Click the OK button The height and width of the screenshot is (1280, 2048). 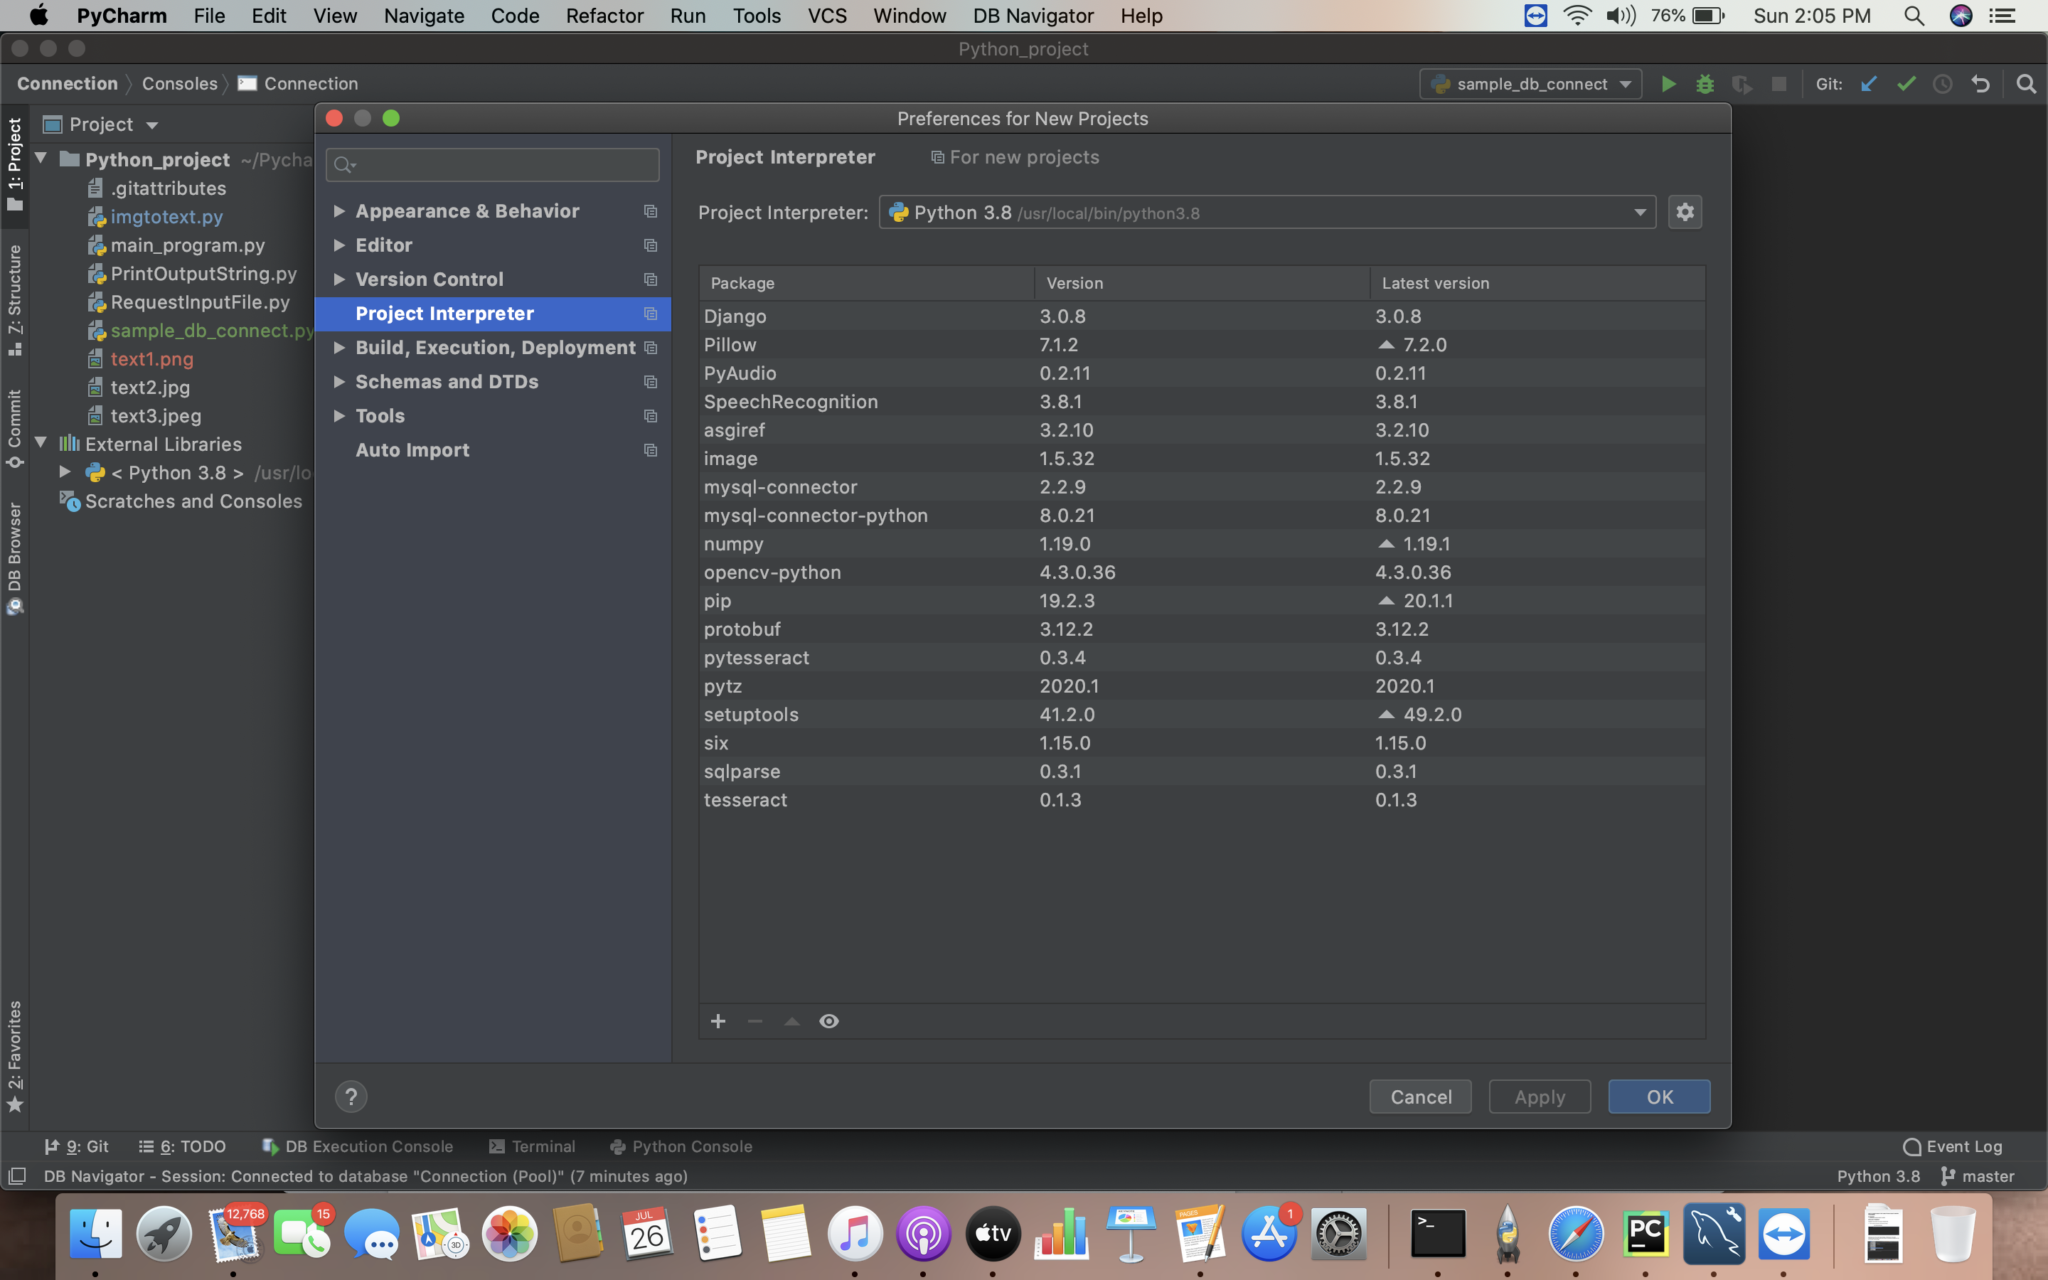coord(1659,1097)
